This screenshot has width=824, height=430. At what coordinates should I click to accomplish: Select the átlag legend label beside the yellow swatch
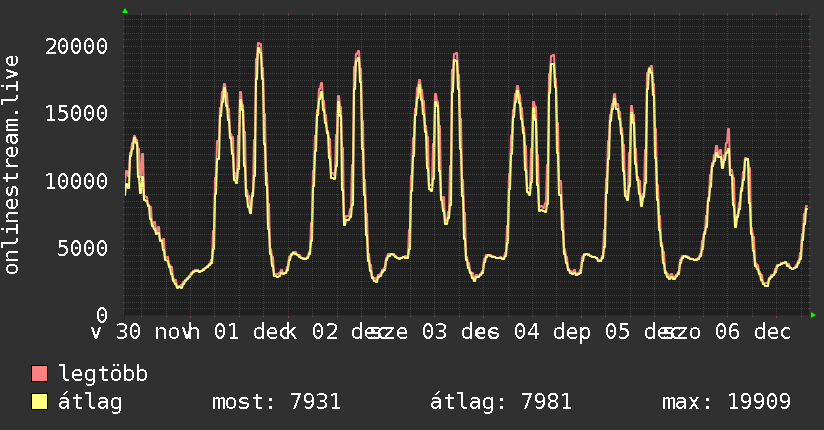pyautogui.click(x=90, y=402)
